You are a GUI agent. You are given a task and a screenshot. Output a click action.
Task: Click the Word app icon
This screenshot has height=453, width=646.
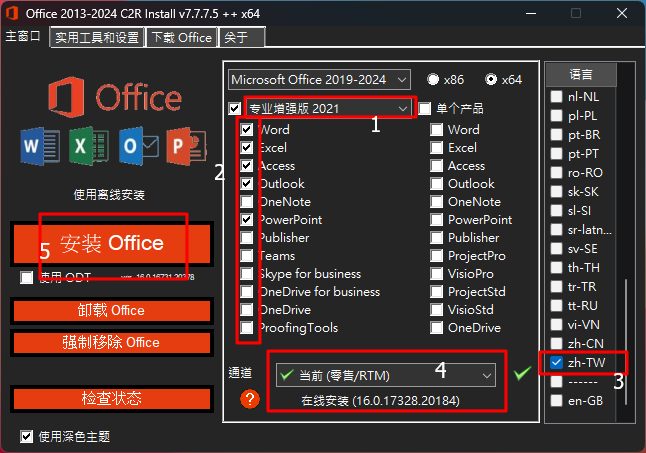tap(40, 146)
